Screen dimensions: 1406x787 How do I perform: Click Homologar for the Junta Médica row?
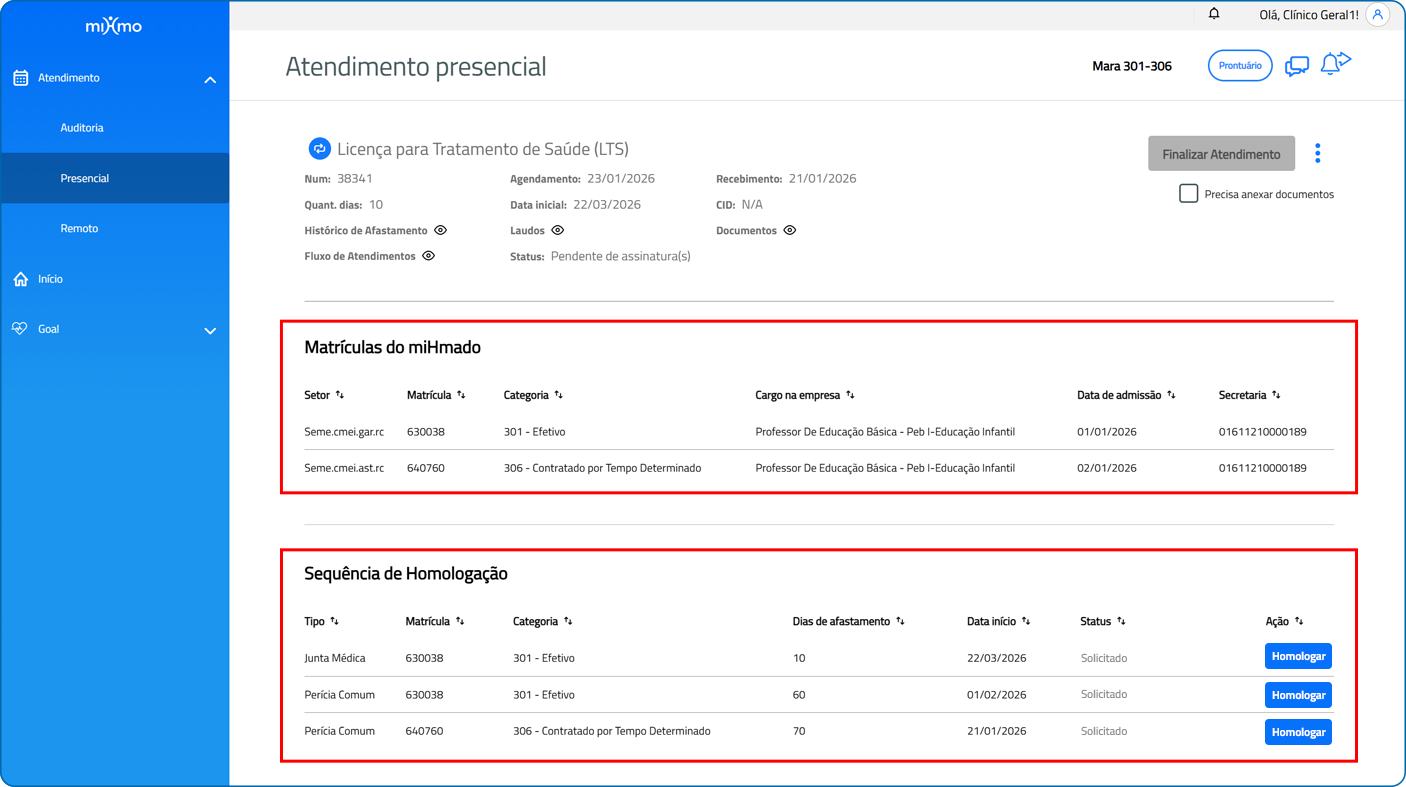[1297, 657]
